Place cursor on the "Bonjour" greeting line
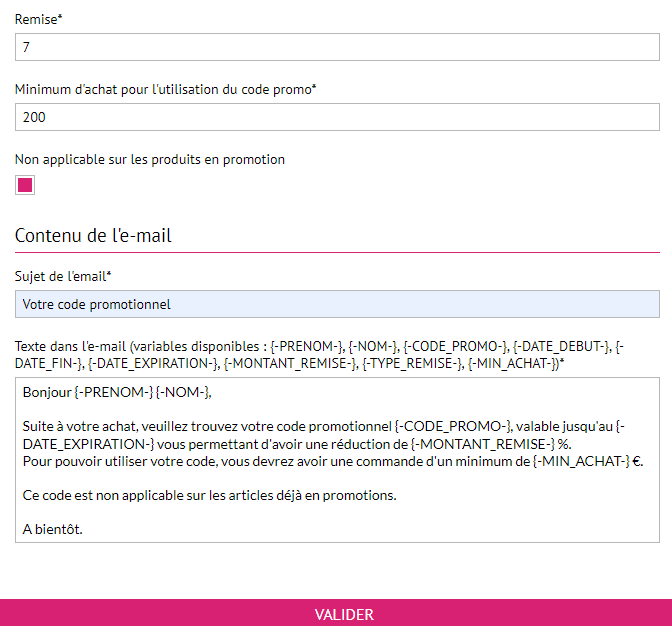 coord(47,393)
